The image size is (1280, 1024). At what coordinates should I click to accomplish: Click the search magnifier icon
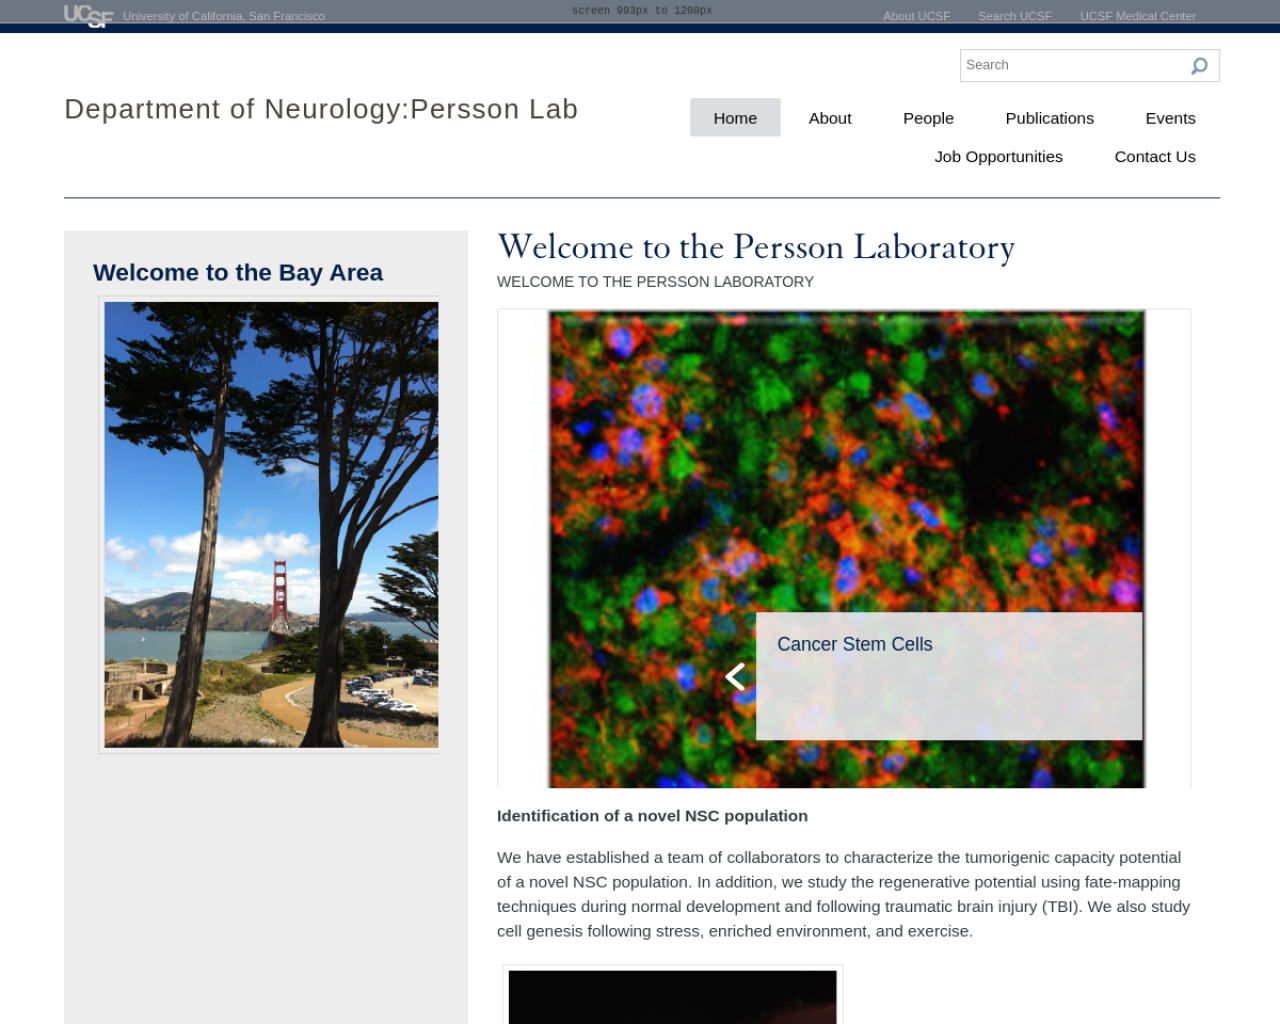1199,66
